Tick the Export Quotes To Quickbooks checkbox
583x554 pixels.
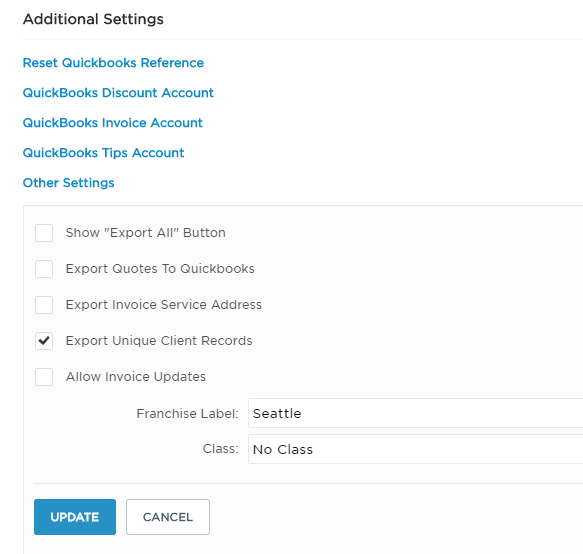44,269
